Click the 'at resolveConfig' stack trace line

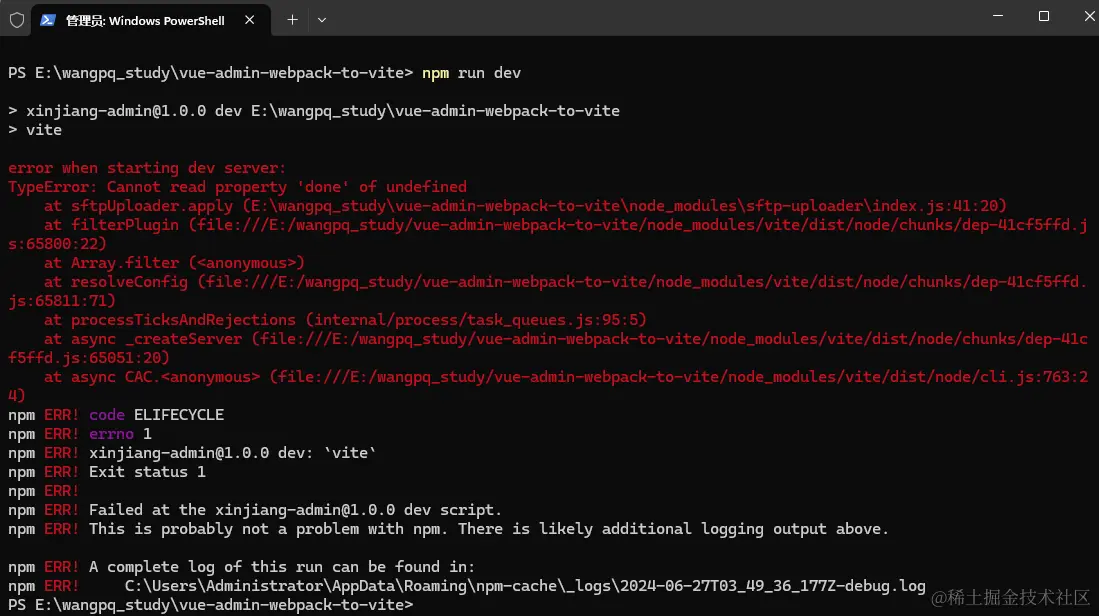547,291
